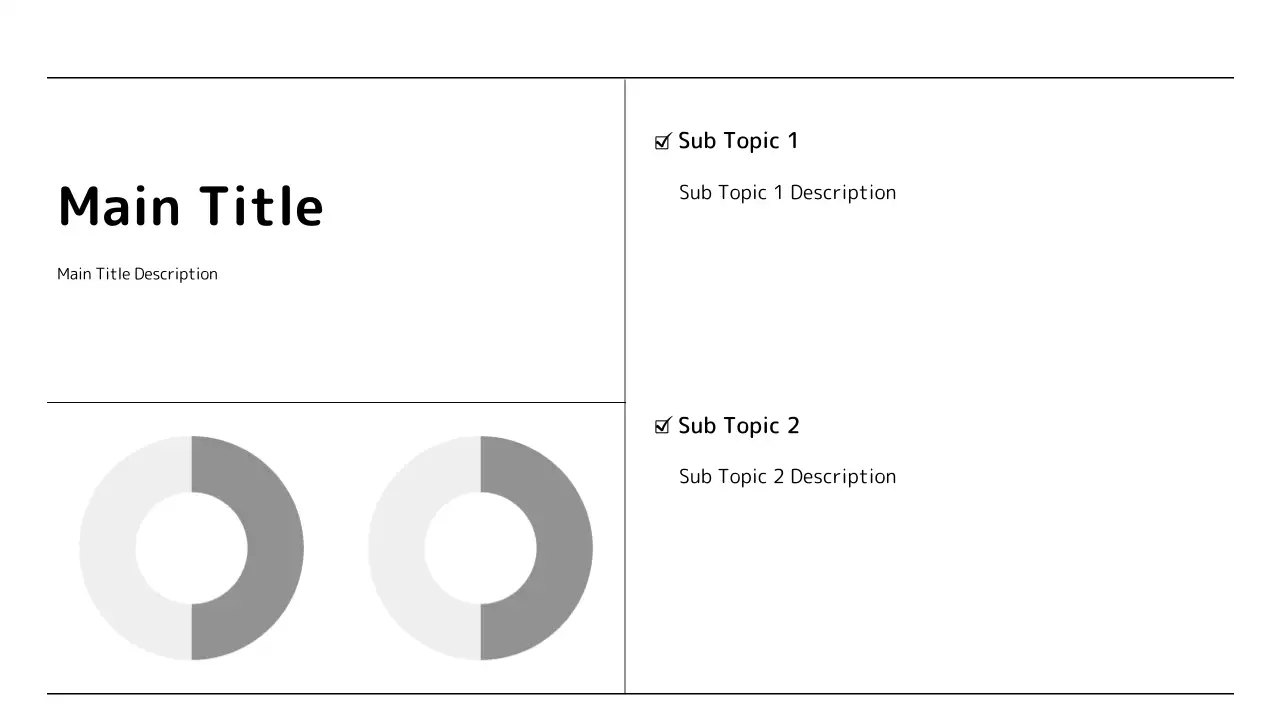
Task: Select dark gray half of left donut chart
Action: pos(274,548)
